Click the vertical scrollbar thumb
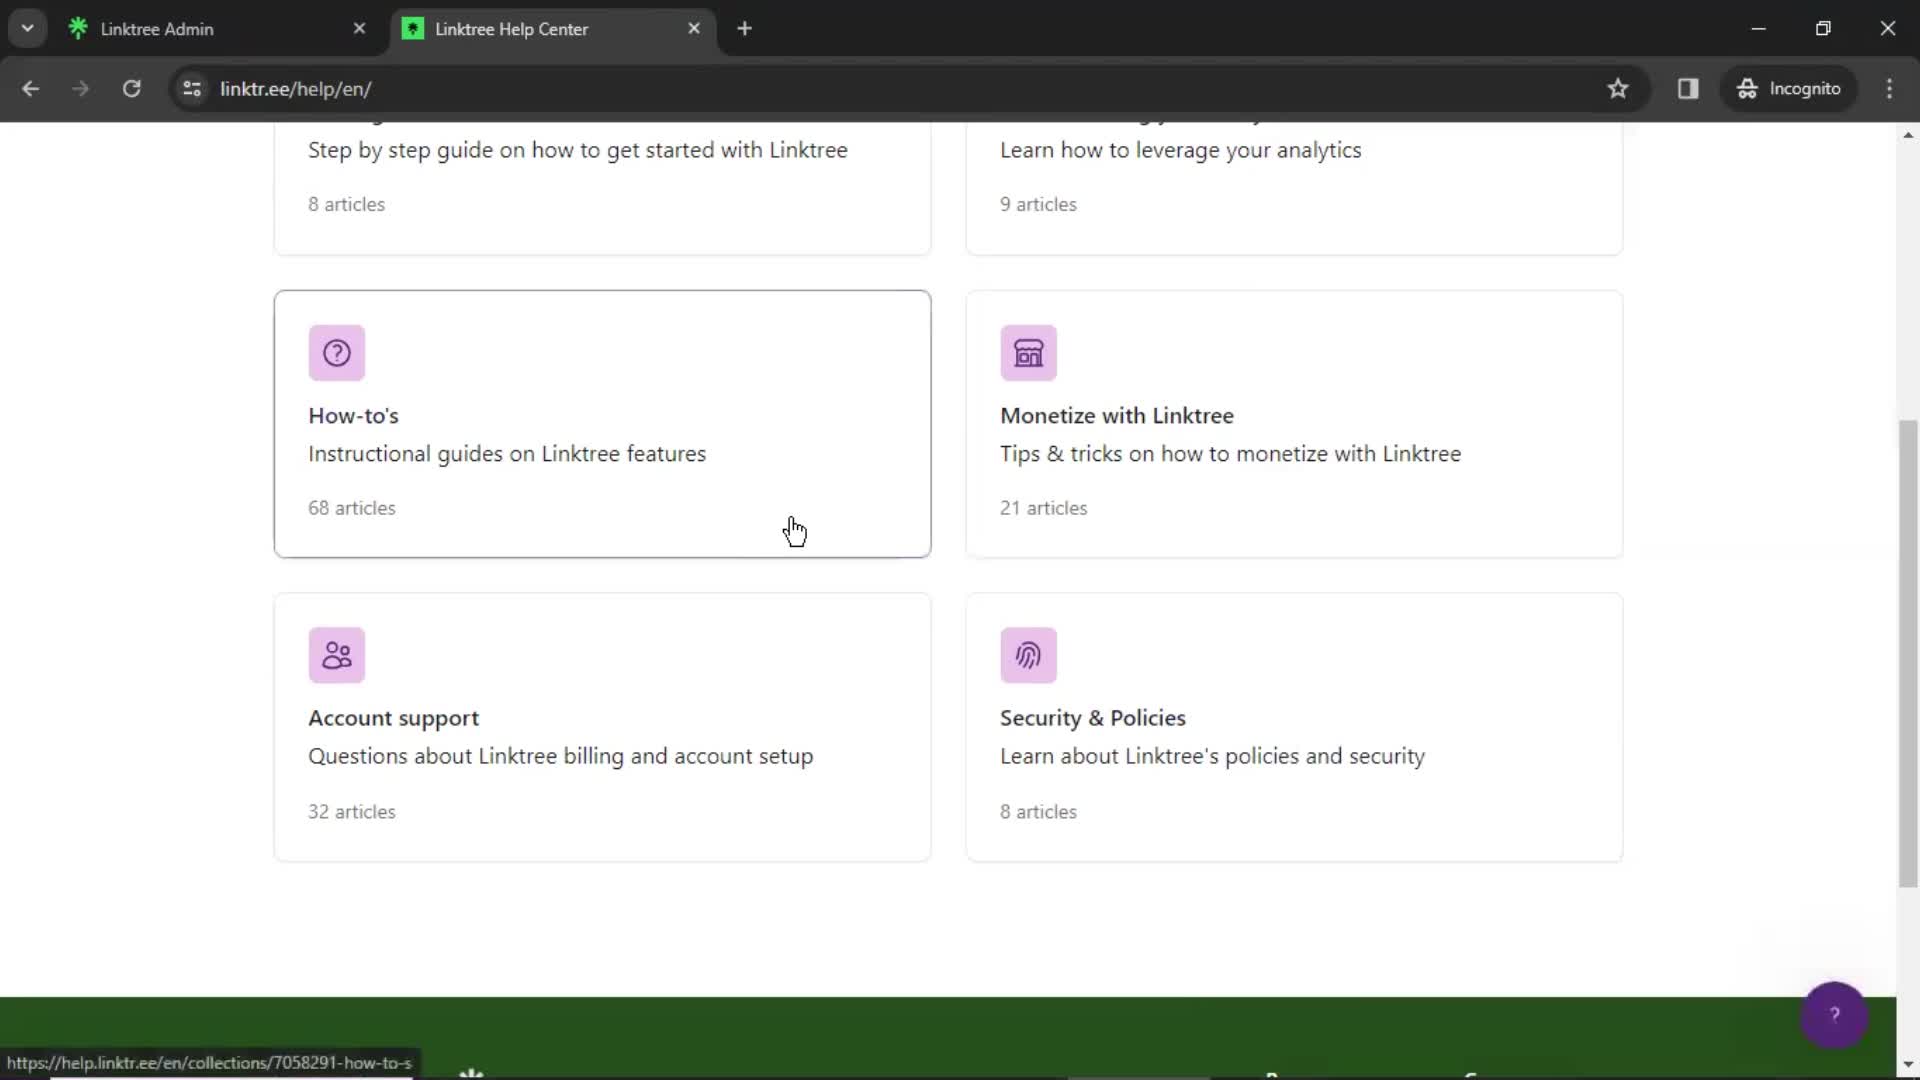 click(1908, 653)
